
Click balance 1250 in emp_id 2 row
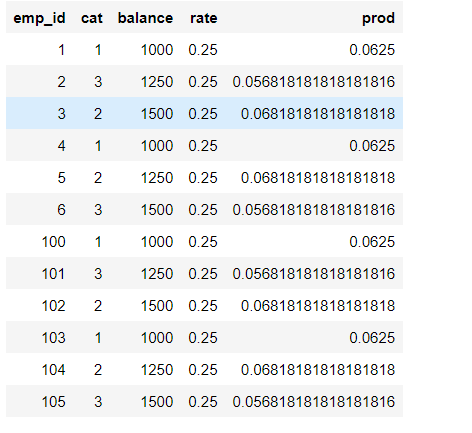157,82
